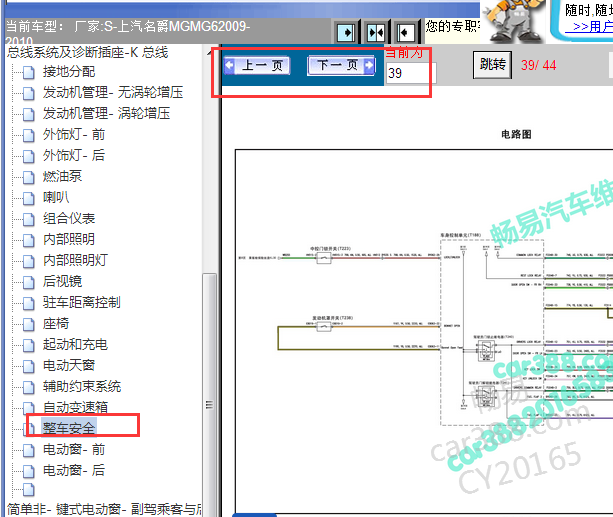
Task: Open 自动变速箱 diagram entry
Action: pos(75,407)
